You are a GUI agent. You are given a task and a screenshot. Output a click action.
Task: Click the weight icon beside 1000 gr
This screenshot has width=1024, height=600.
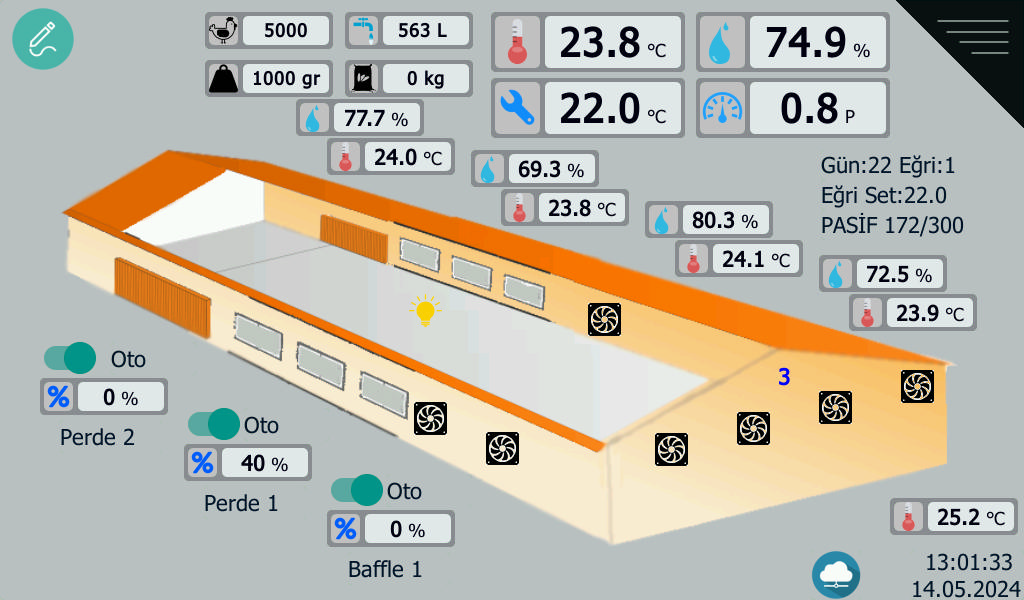222,78
